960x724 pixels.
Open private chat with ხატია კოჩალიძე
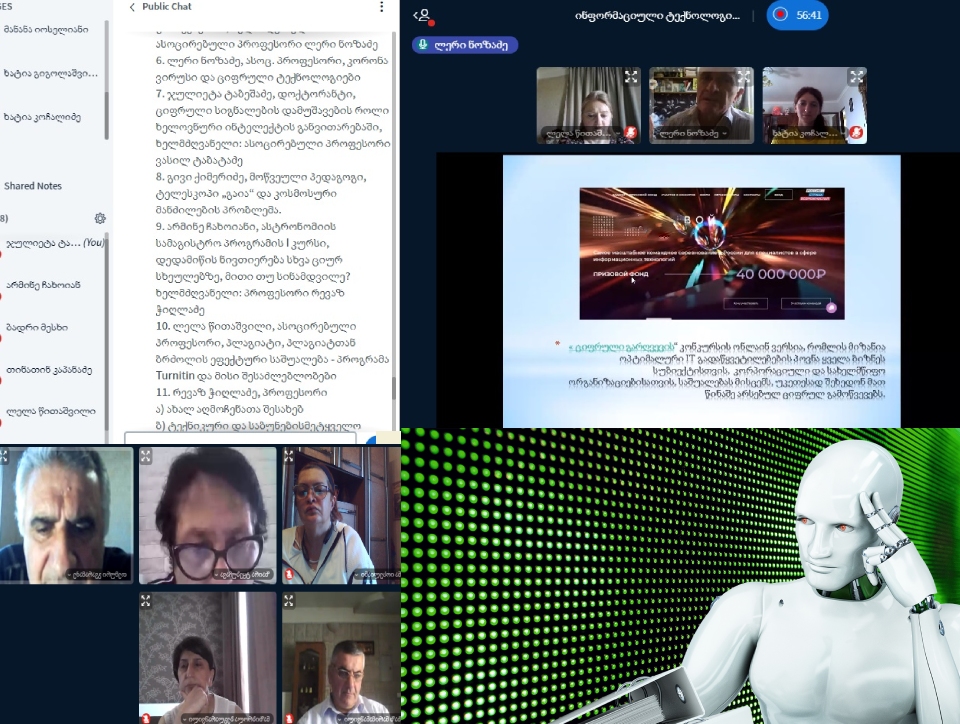[42, 117]
